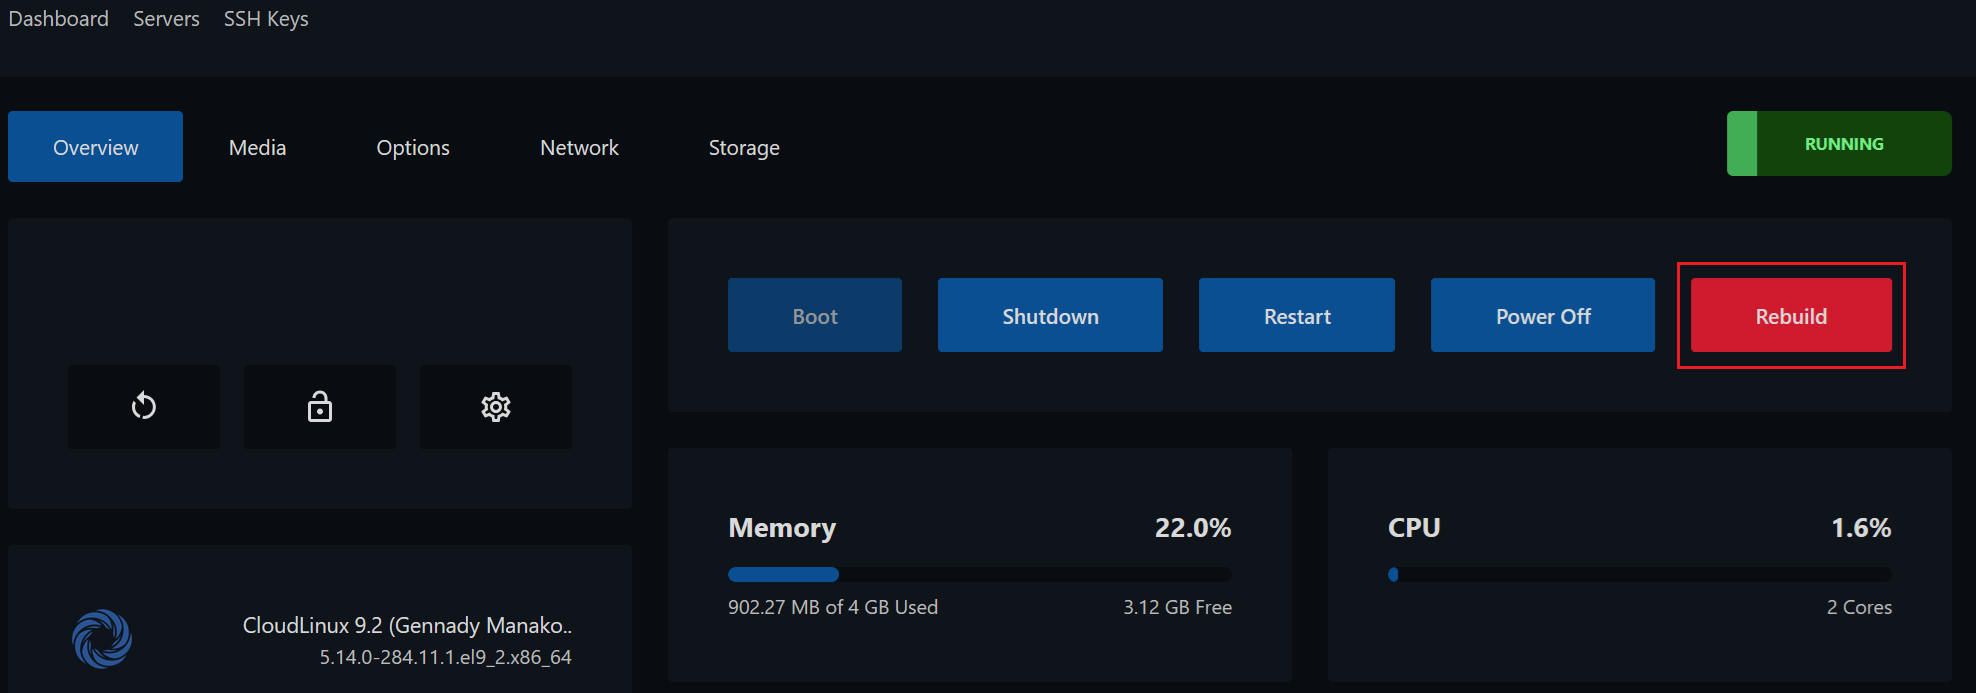Viewport: 1976px width, 693px height.
Task: Restart the running server
Action: coord(1296,315)
